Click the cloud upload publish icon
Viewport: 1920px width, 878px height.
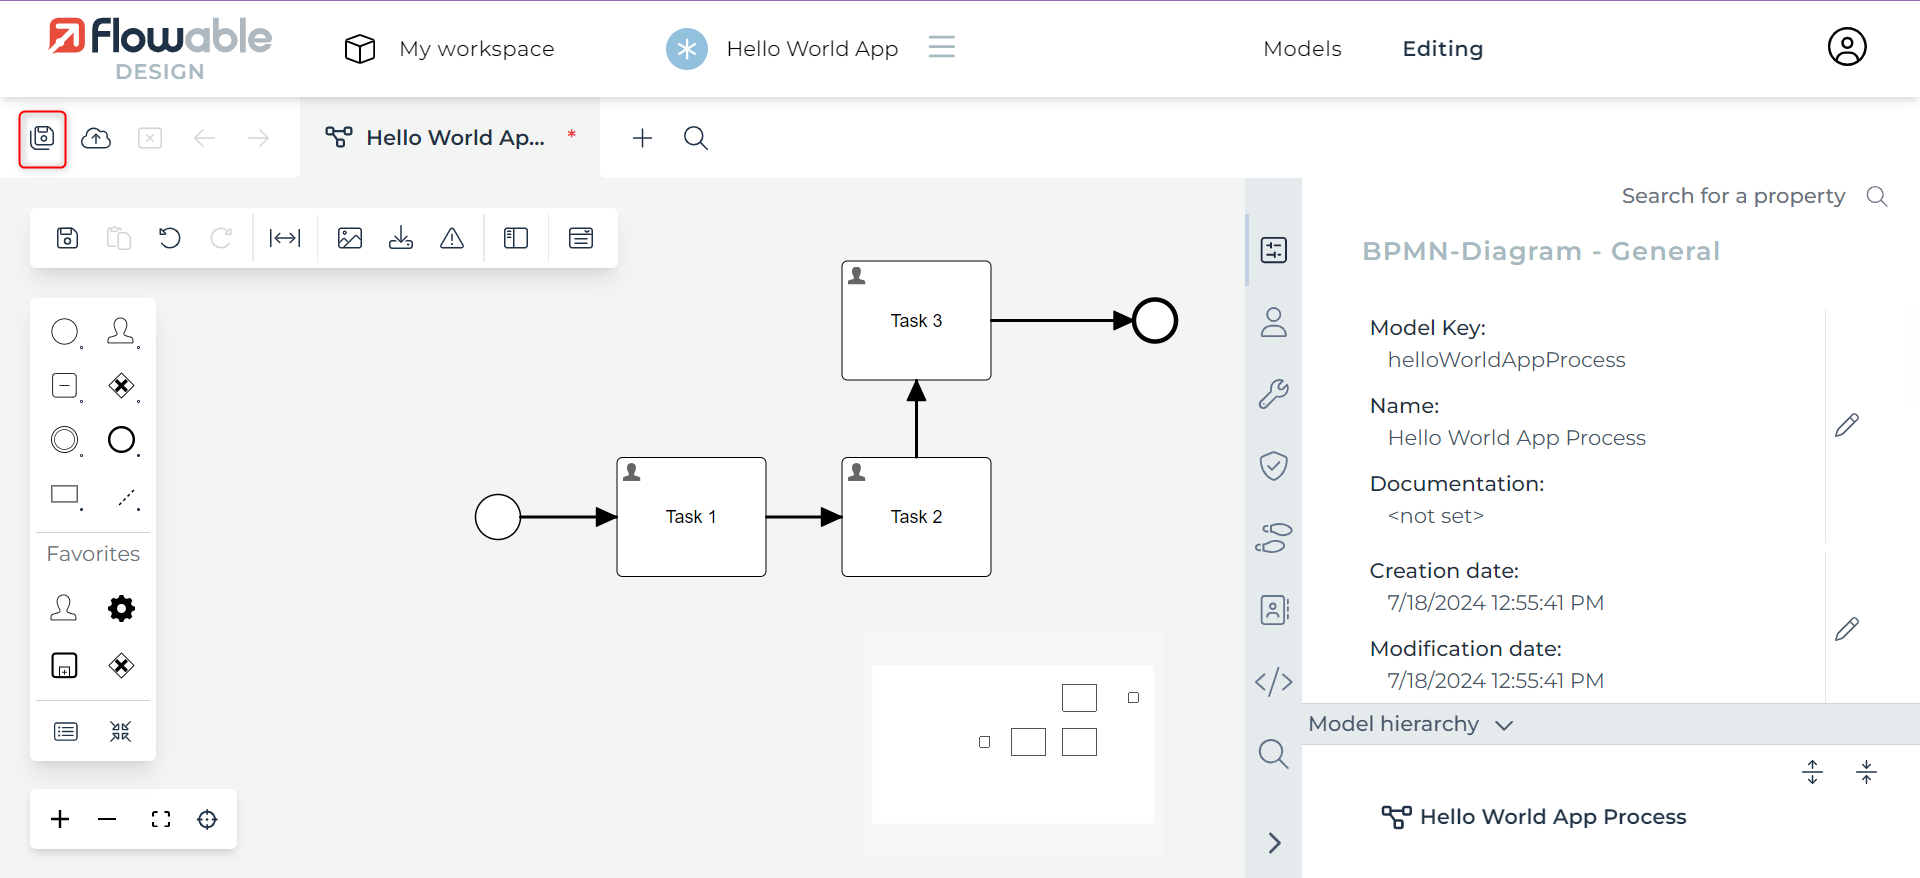96,138
